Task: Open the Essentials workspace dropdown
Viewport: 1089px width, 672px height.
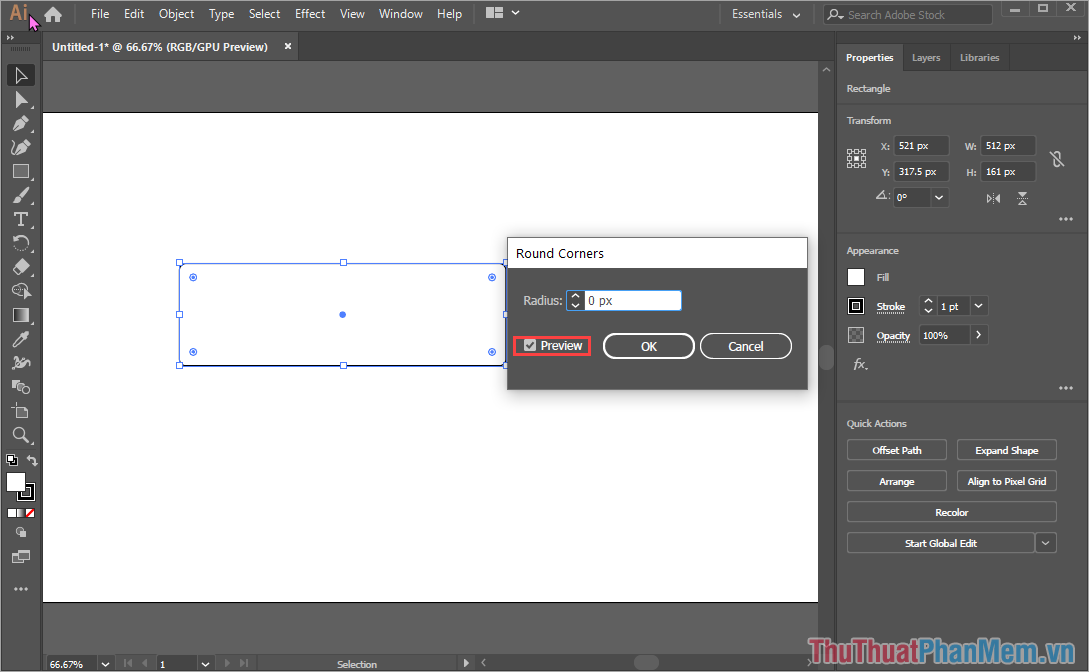Action: 766,14
